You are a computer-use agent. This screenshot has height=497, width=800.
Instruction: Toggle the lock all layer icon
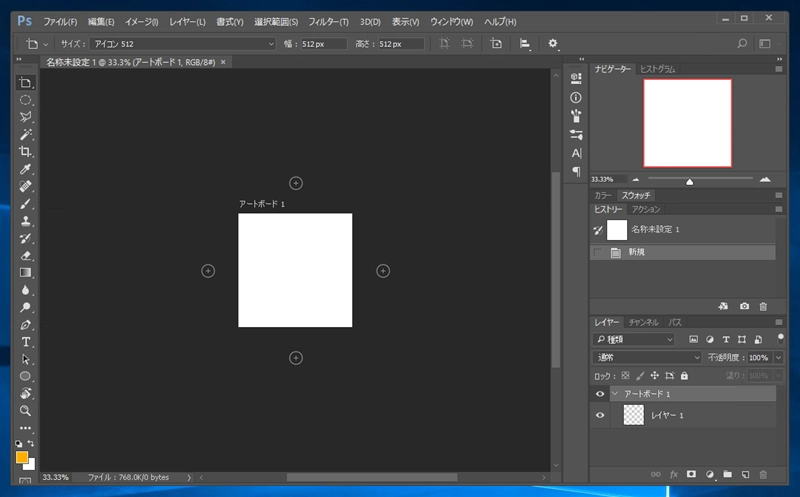684,376
